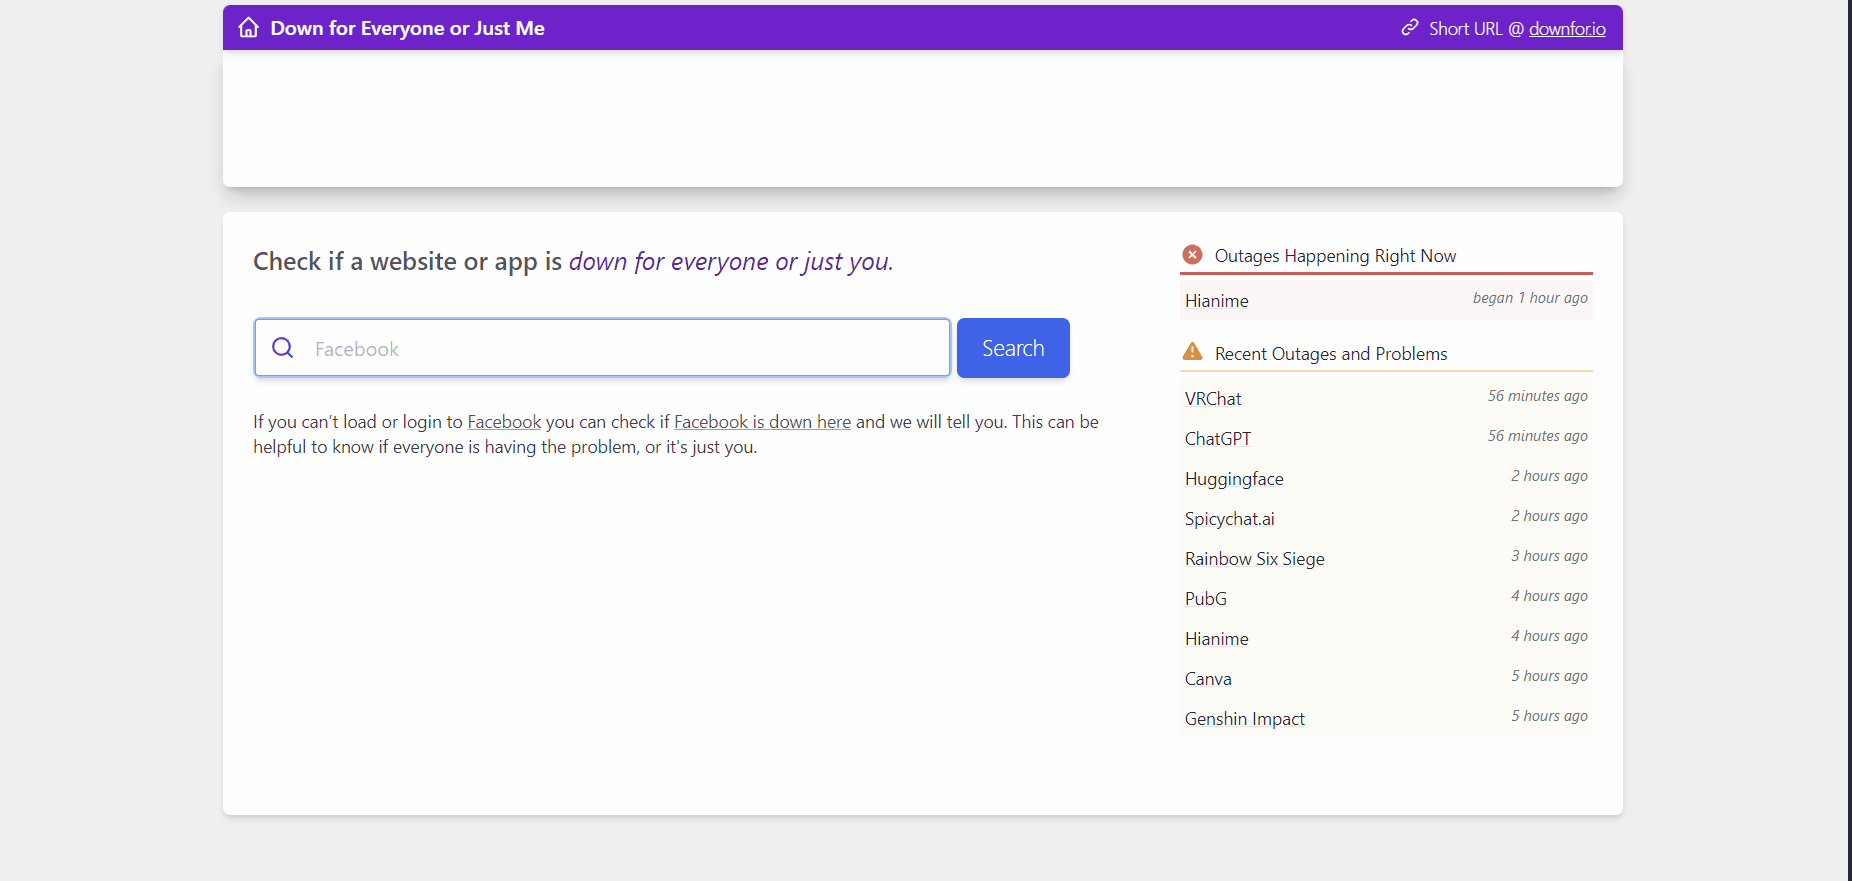Click the link chain icon beside Short URL
Image resolution: width=1852 pixels, height=881 pixels.
point(1410,28)
